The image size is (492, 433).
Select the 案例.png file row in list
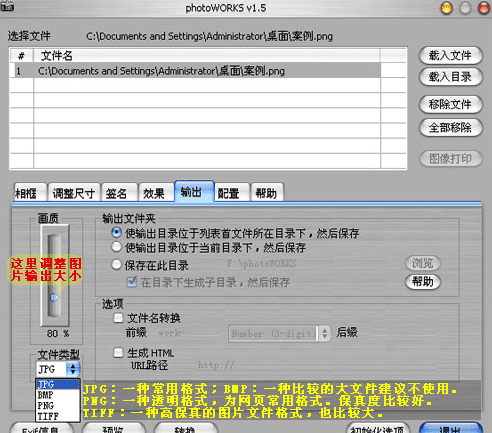[x=197, y=71]
